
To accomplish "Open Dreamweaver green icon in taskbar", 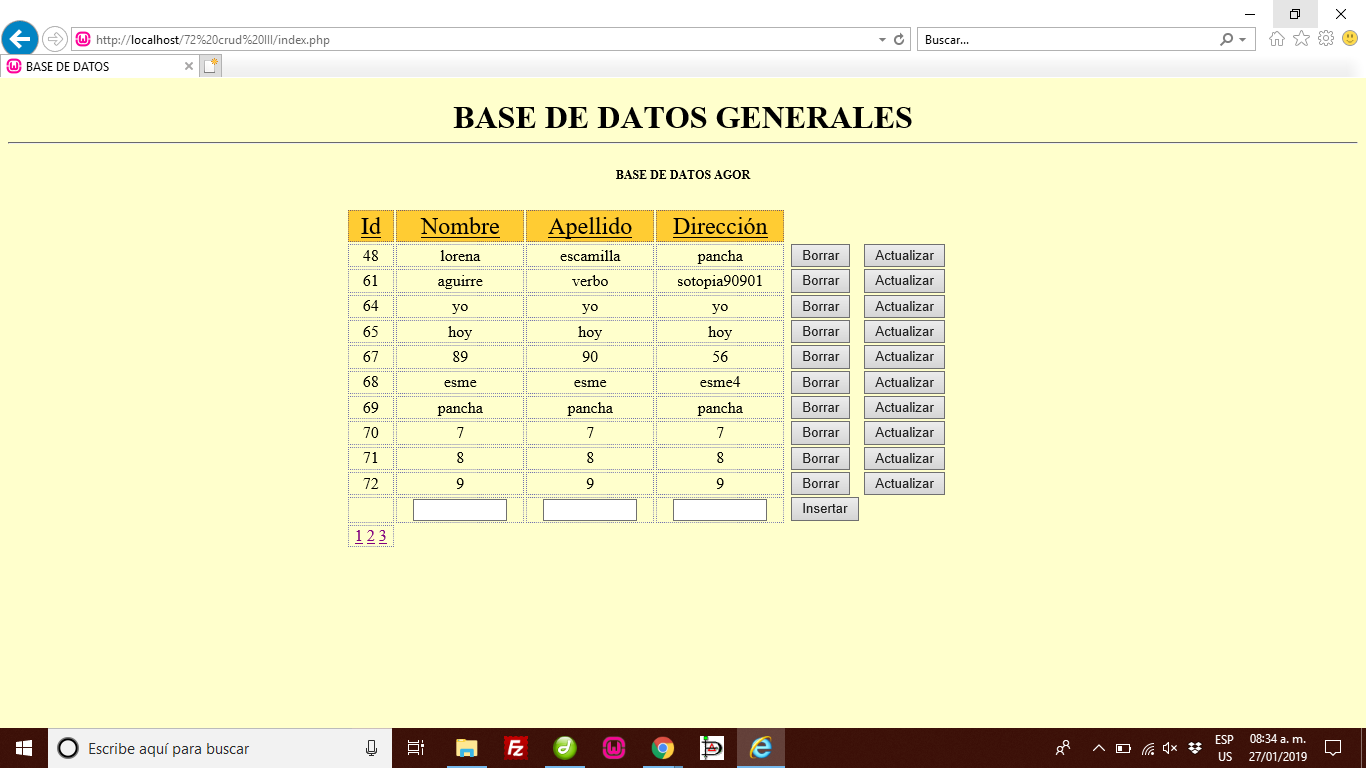I will pyautogui.click(x=564, y=748).
